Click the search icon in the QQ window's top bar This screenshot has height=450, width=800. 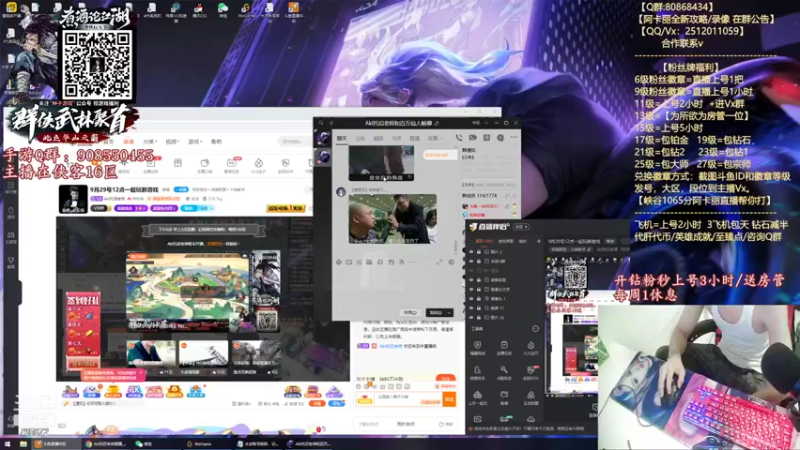(321, 123)
